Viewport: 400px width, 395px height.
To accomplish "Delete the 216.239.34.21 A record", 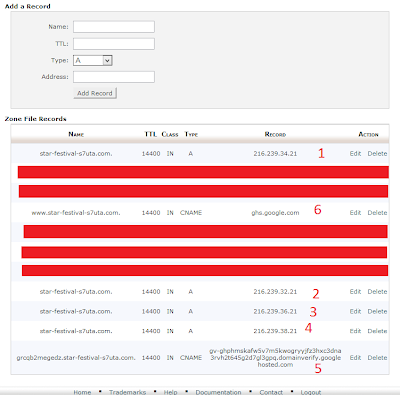I will click(x=377, y=154).
